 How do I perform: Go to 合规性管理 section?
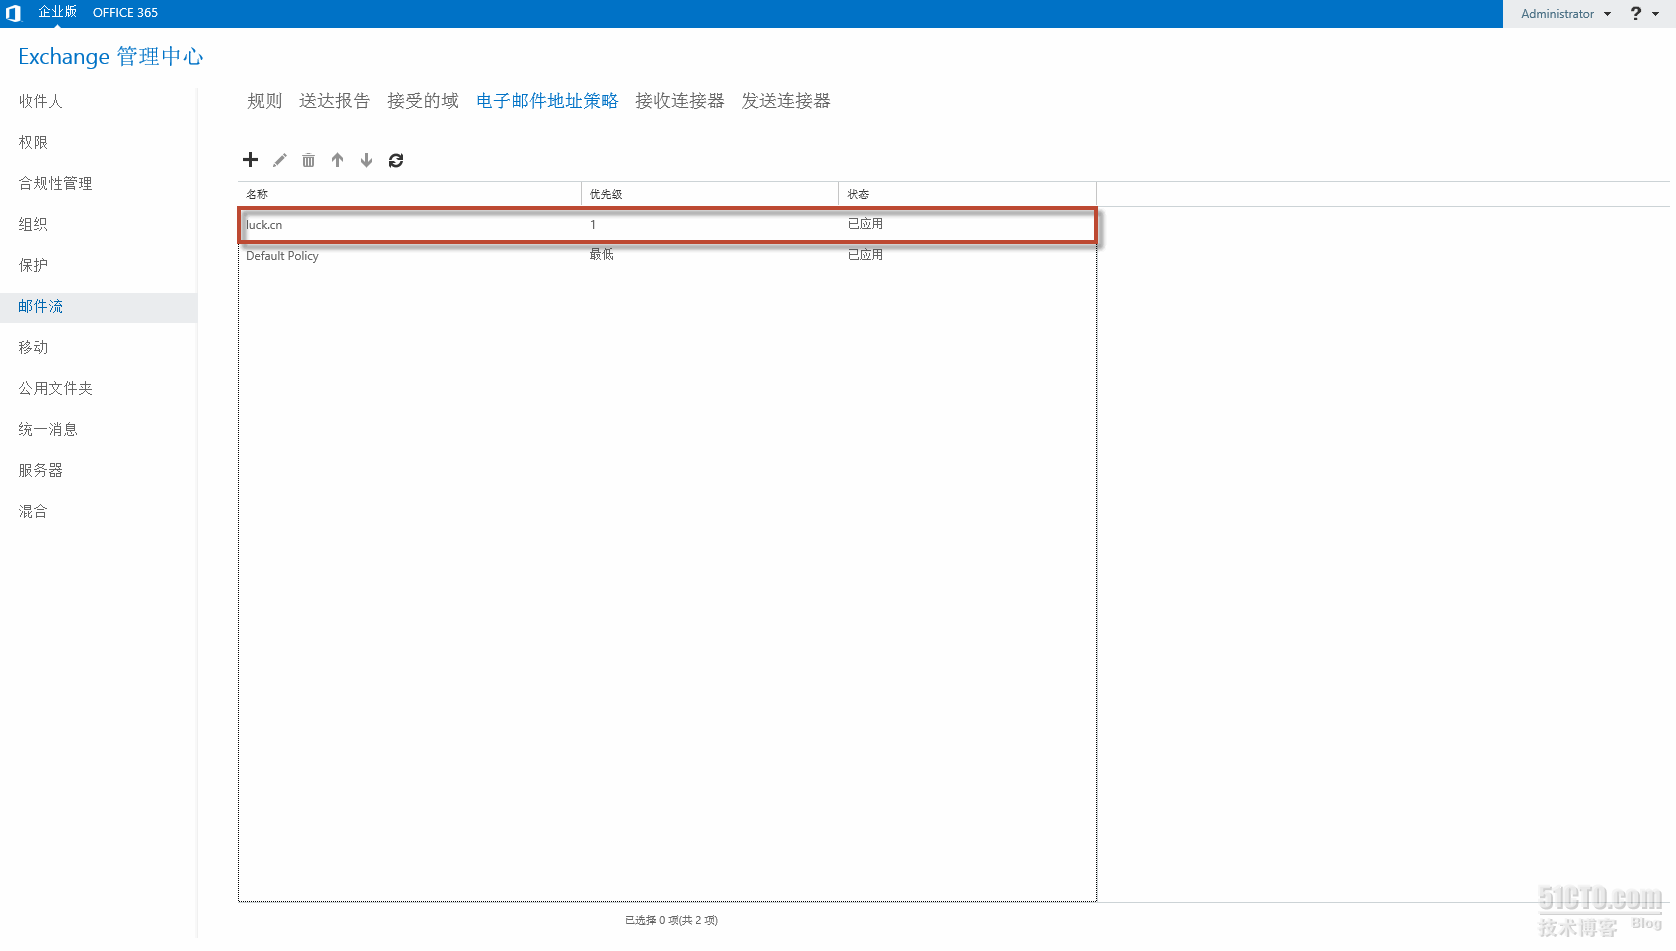coord(55,183)
